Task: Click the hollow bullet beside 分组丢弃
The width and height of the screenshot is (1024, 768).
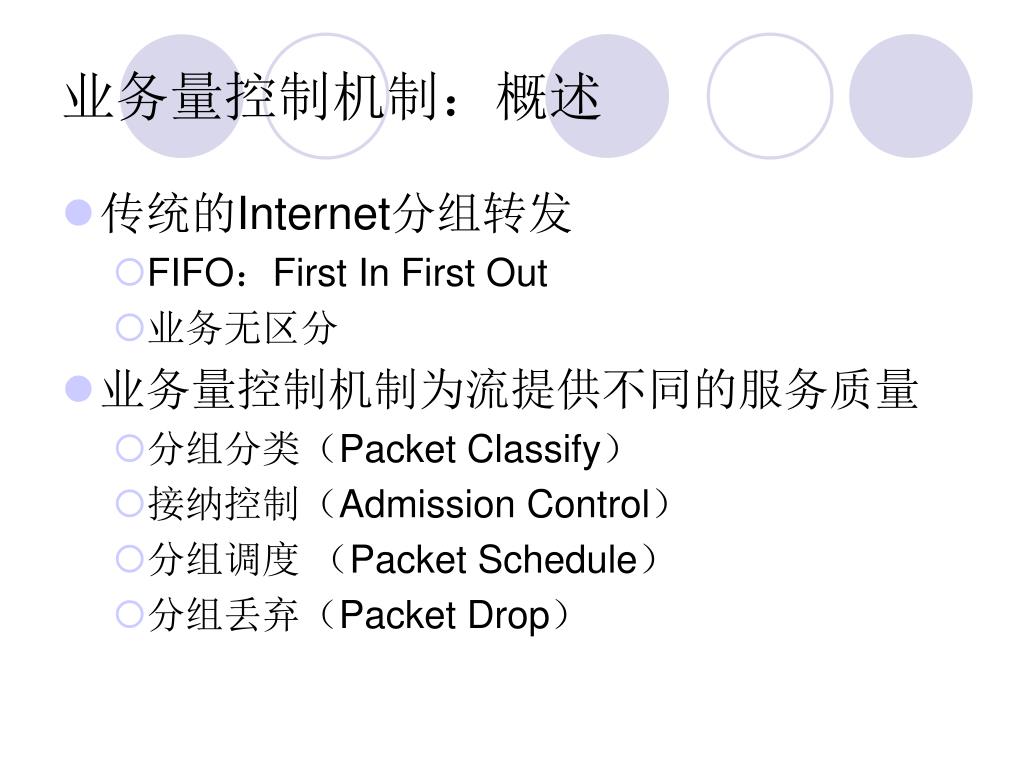Action: pos(129,615)
